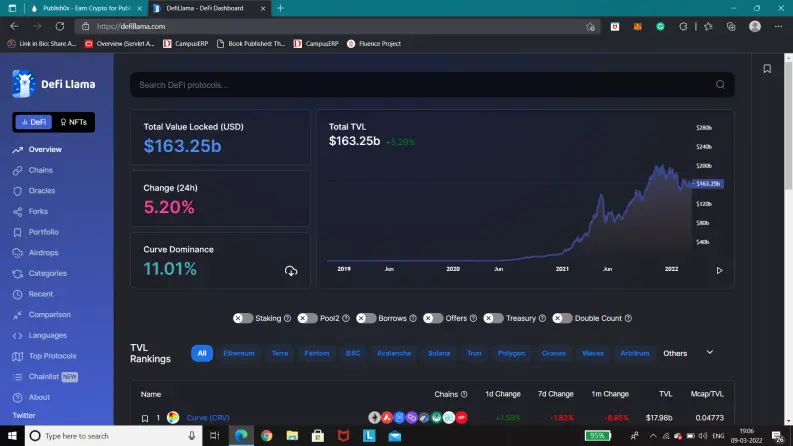
Task: Click the Windows search box
Action: pos(113,435)
